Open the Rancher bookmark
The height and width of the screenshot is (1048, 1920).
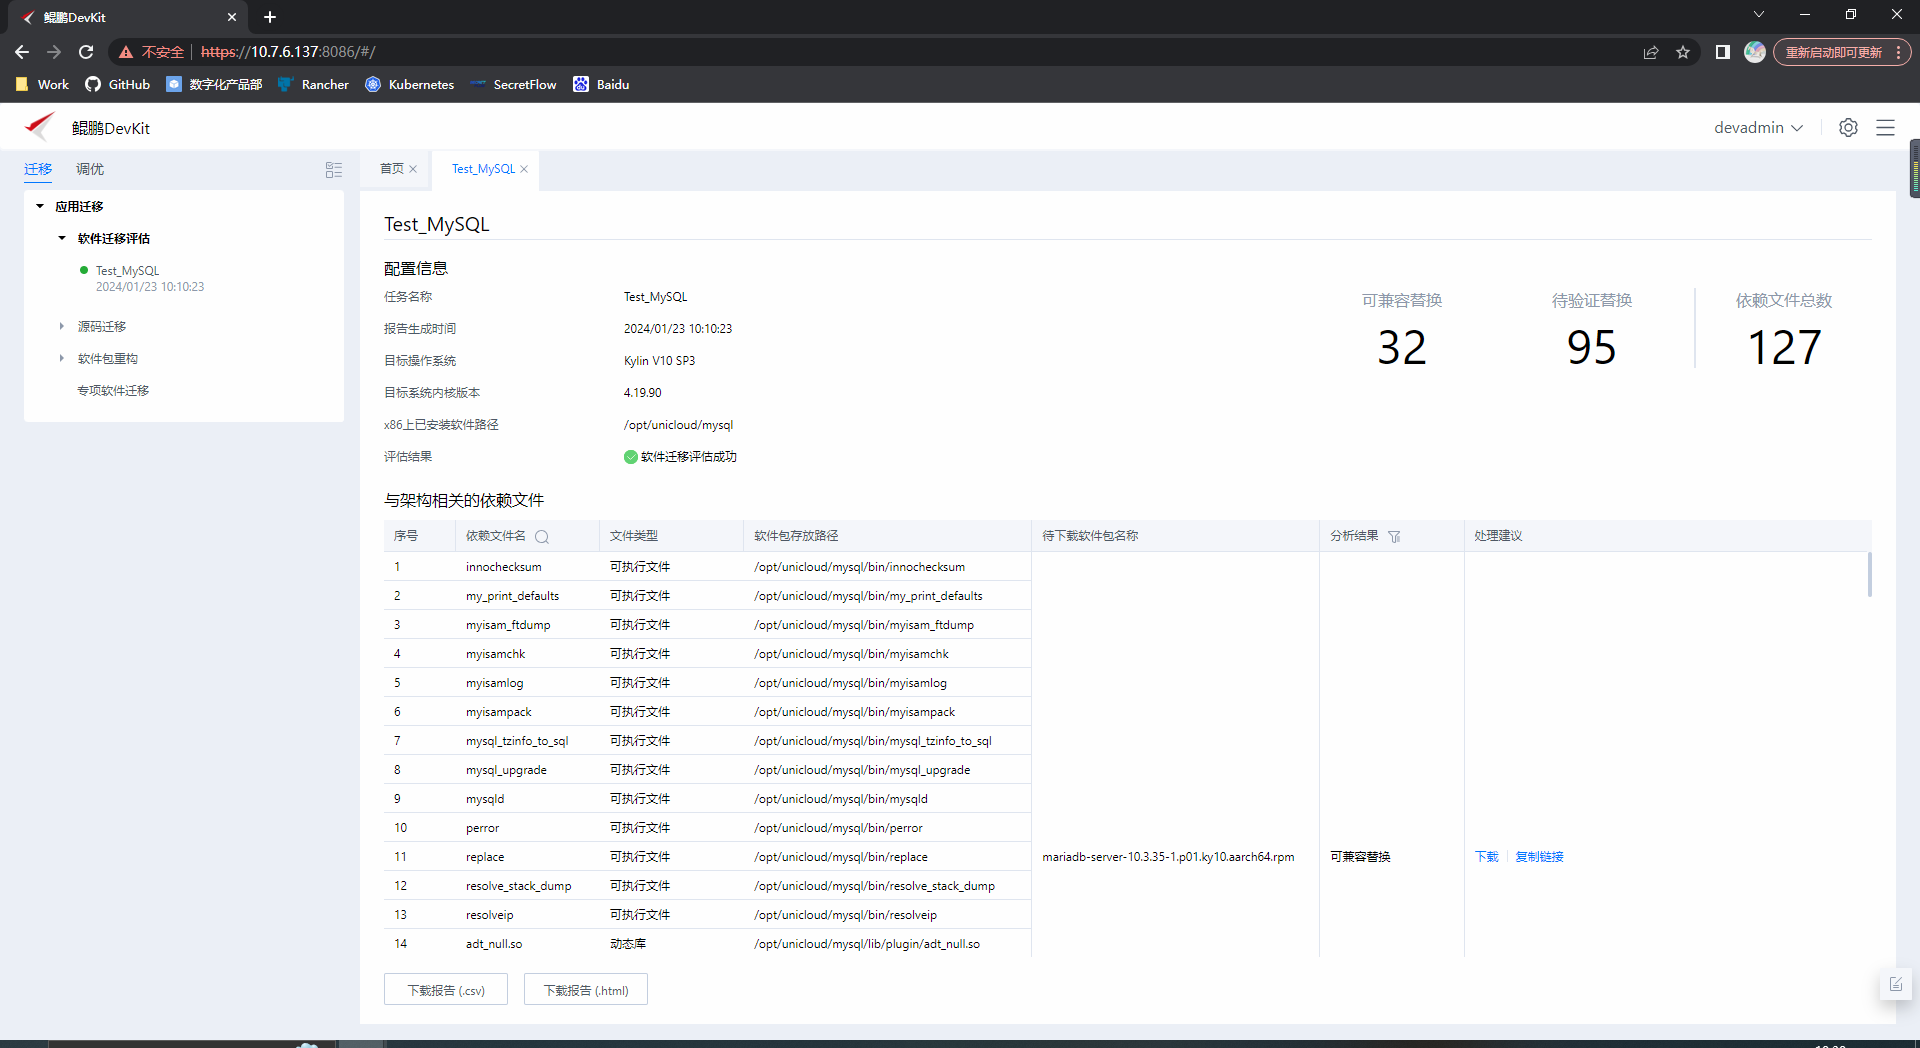pyautogui.click(x=313, y=85)
